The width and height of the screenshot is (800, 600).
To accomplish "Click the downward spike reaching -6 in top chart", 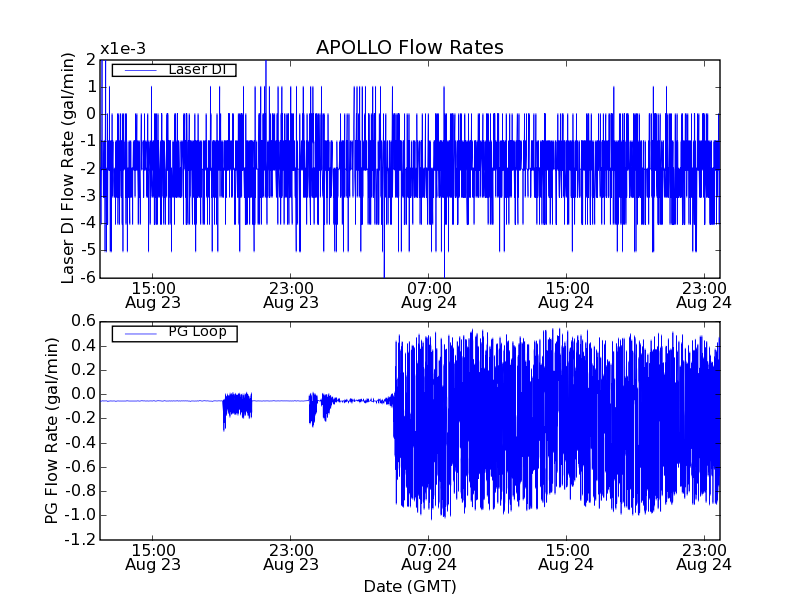I will pyautogui.click(x=384, y=270).
